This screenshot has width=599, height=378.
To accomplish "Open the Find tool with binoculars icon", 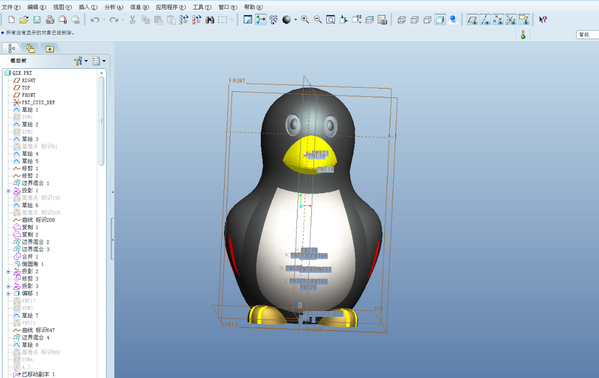I will (210, 19).
